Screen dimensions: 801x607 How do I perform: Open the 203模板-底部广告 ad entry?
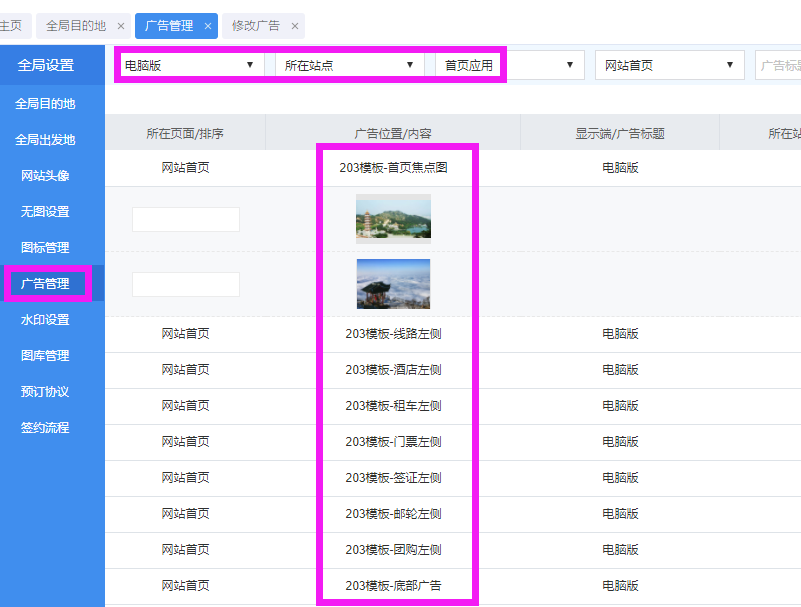point(393,586)
